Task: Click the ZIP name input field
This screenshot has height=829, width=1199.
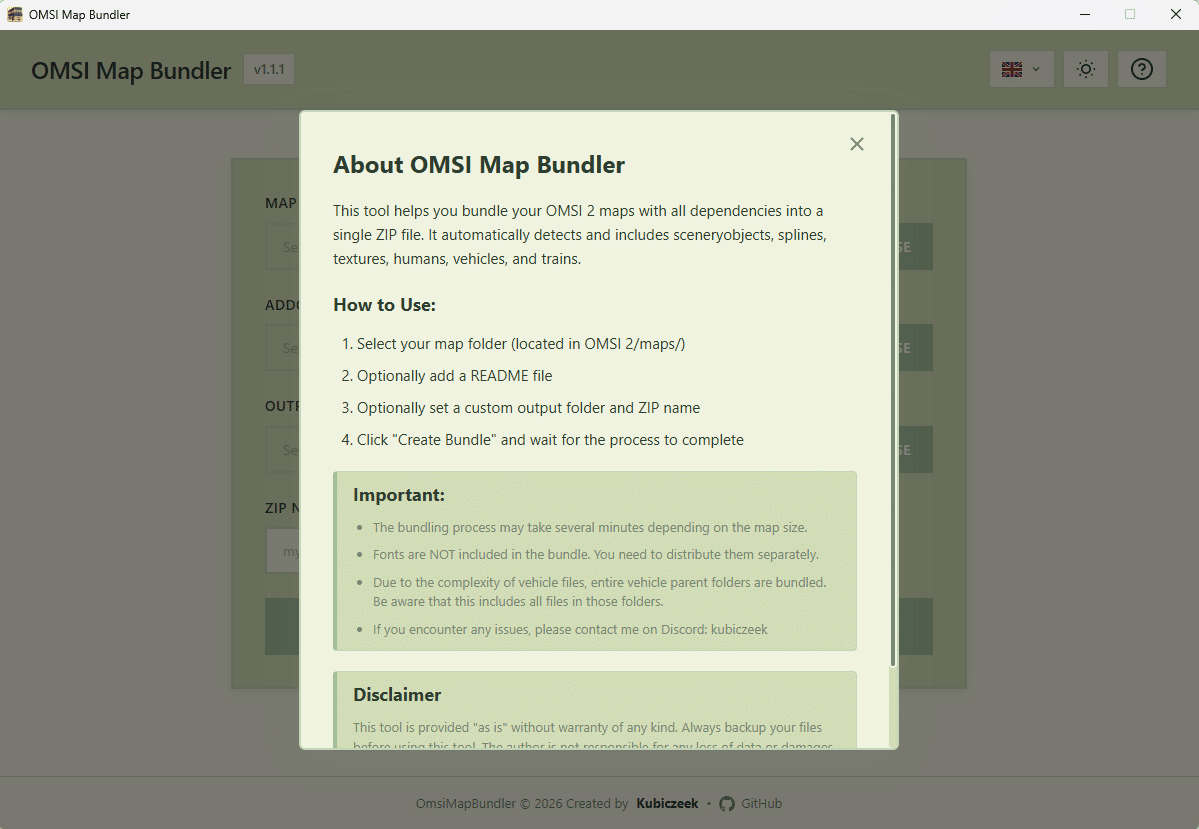Action: 282,551
